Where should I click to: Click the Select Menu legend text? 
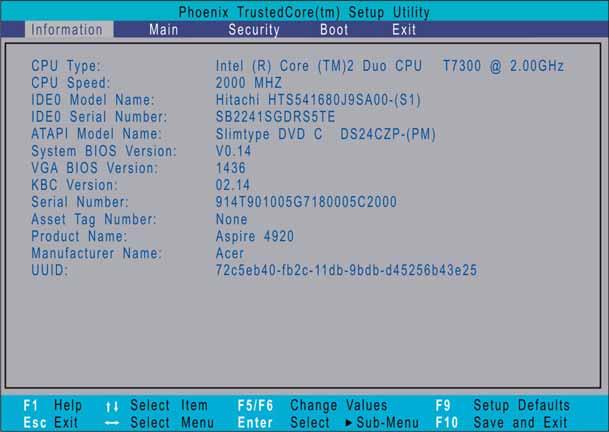[172, 423]
